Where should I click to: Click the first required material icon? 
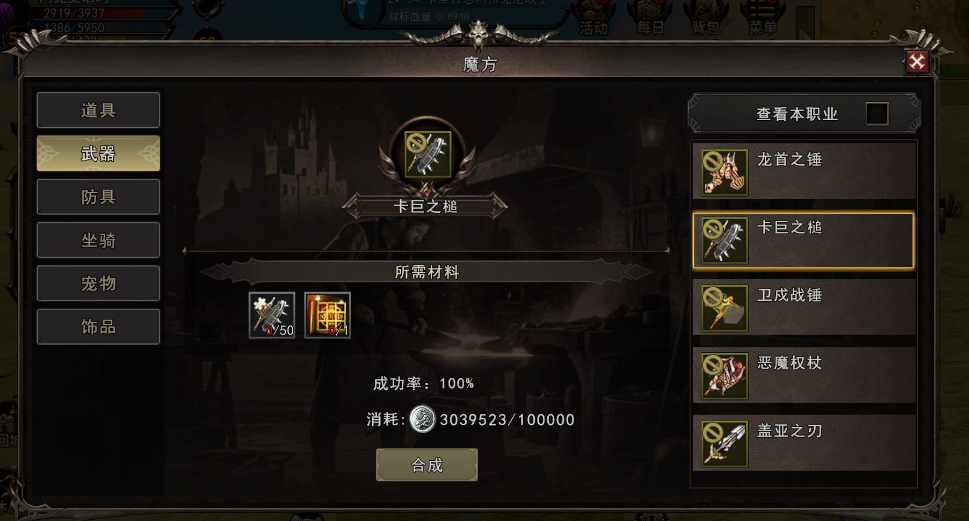point(272,315)
